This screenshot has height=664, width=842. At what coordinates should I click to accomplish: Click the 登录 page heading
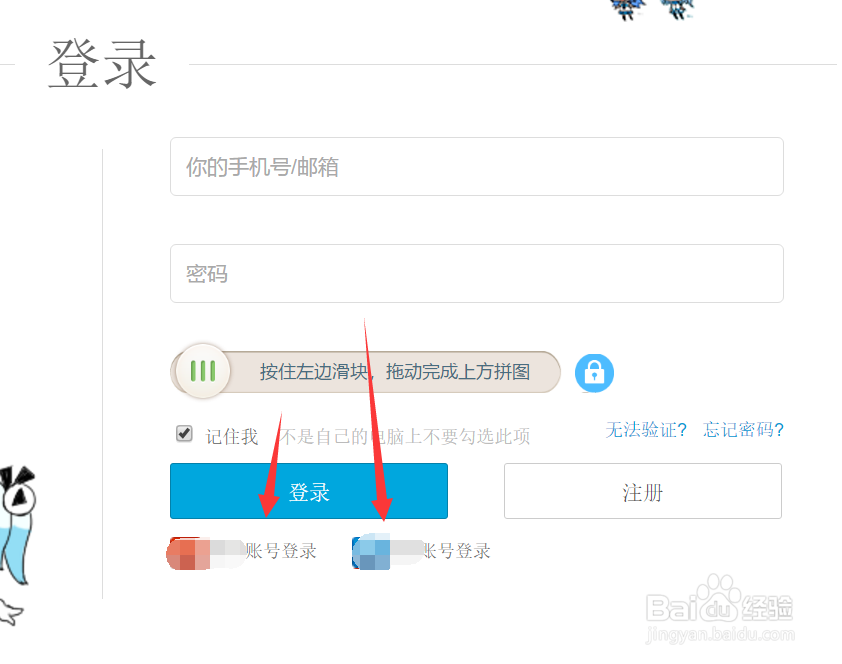coord(100,64)
